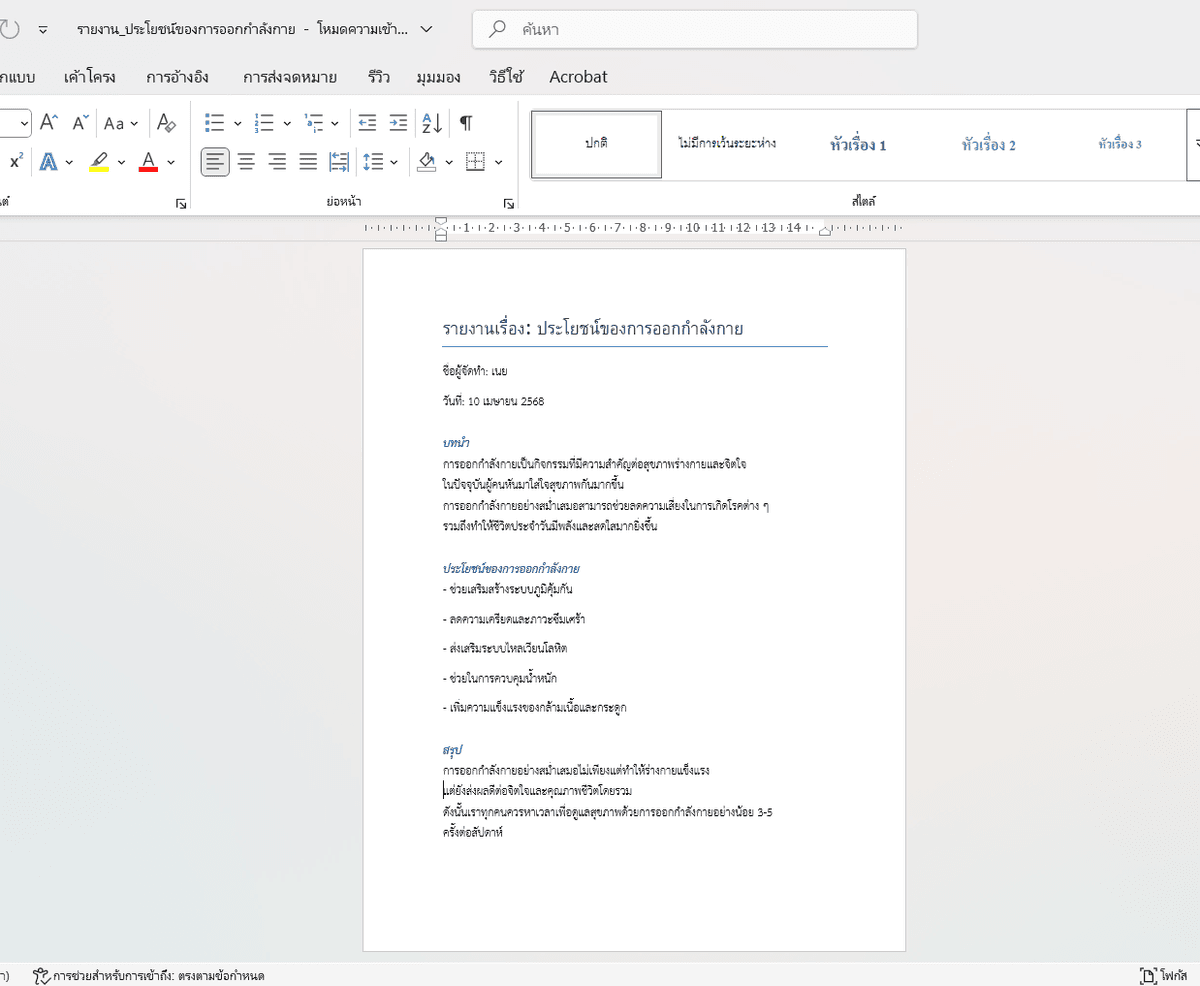This screenshot has width=1200, height=986.
Task: Toggle center alignment
Action: [x=246, y=162]
